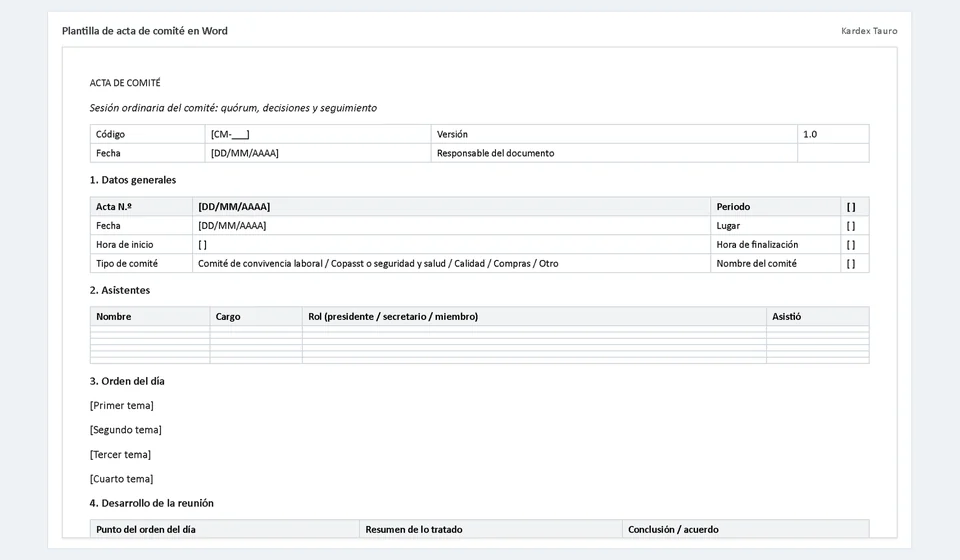Click the '2. Asistentes' heading
The width and height of the screenshot is (960, 560).
click(120, 290)
